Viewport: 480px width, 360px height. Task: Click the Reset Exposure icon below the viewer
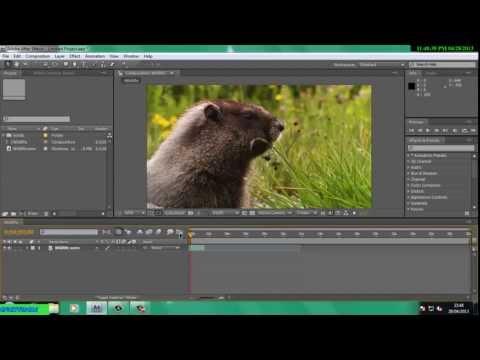[x=354, y=213]
